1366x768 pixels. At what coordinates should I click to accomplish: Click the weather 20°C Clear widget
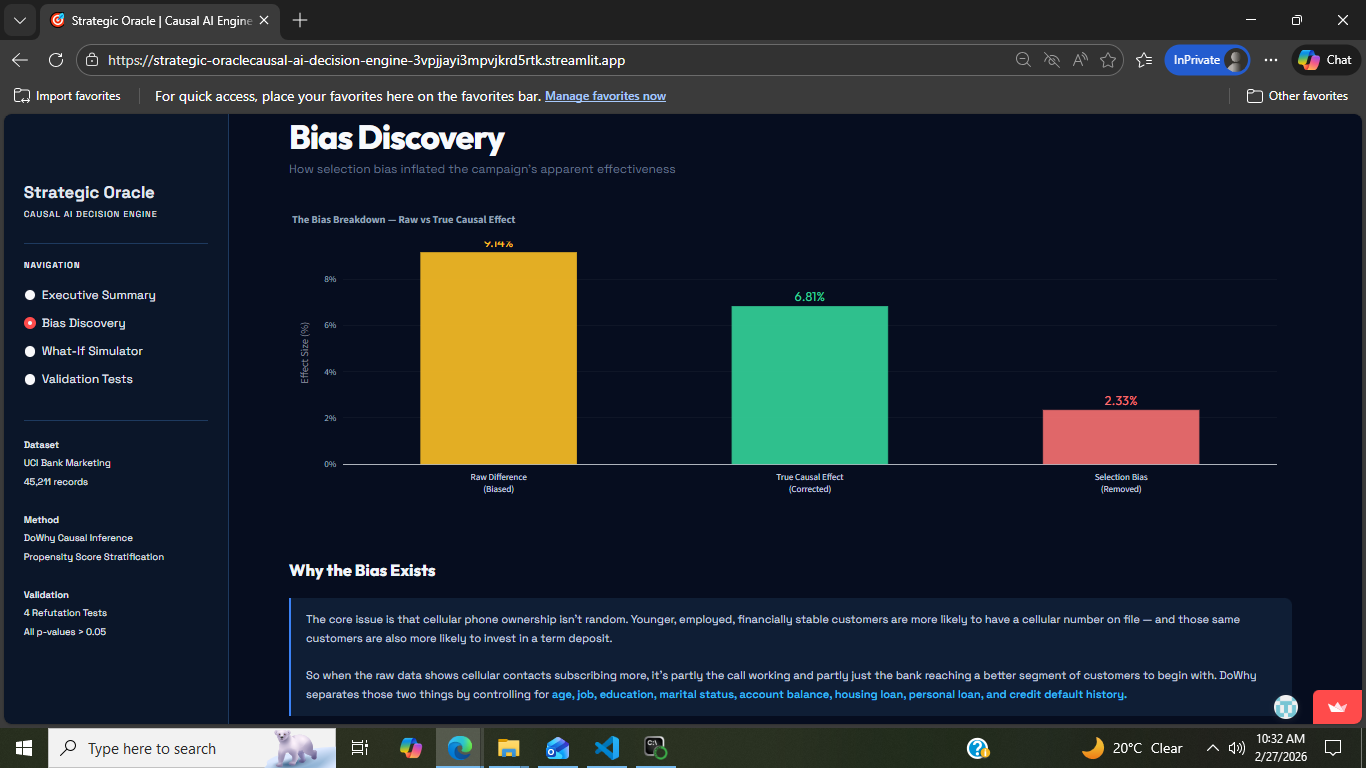1133,748
